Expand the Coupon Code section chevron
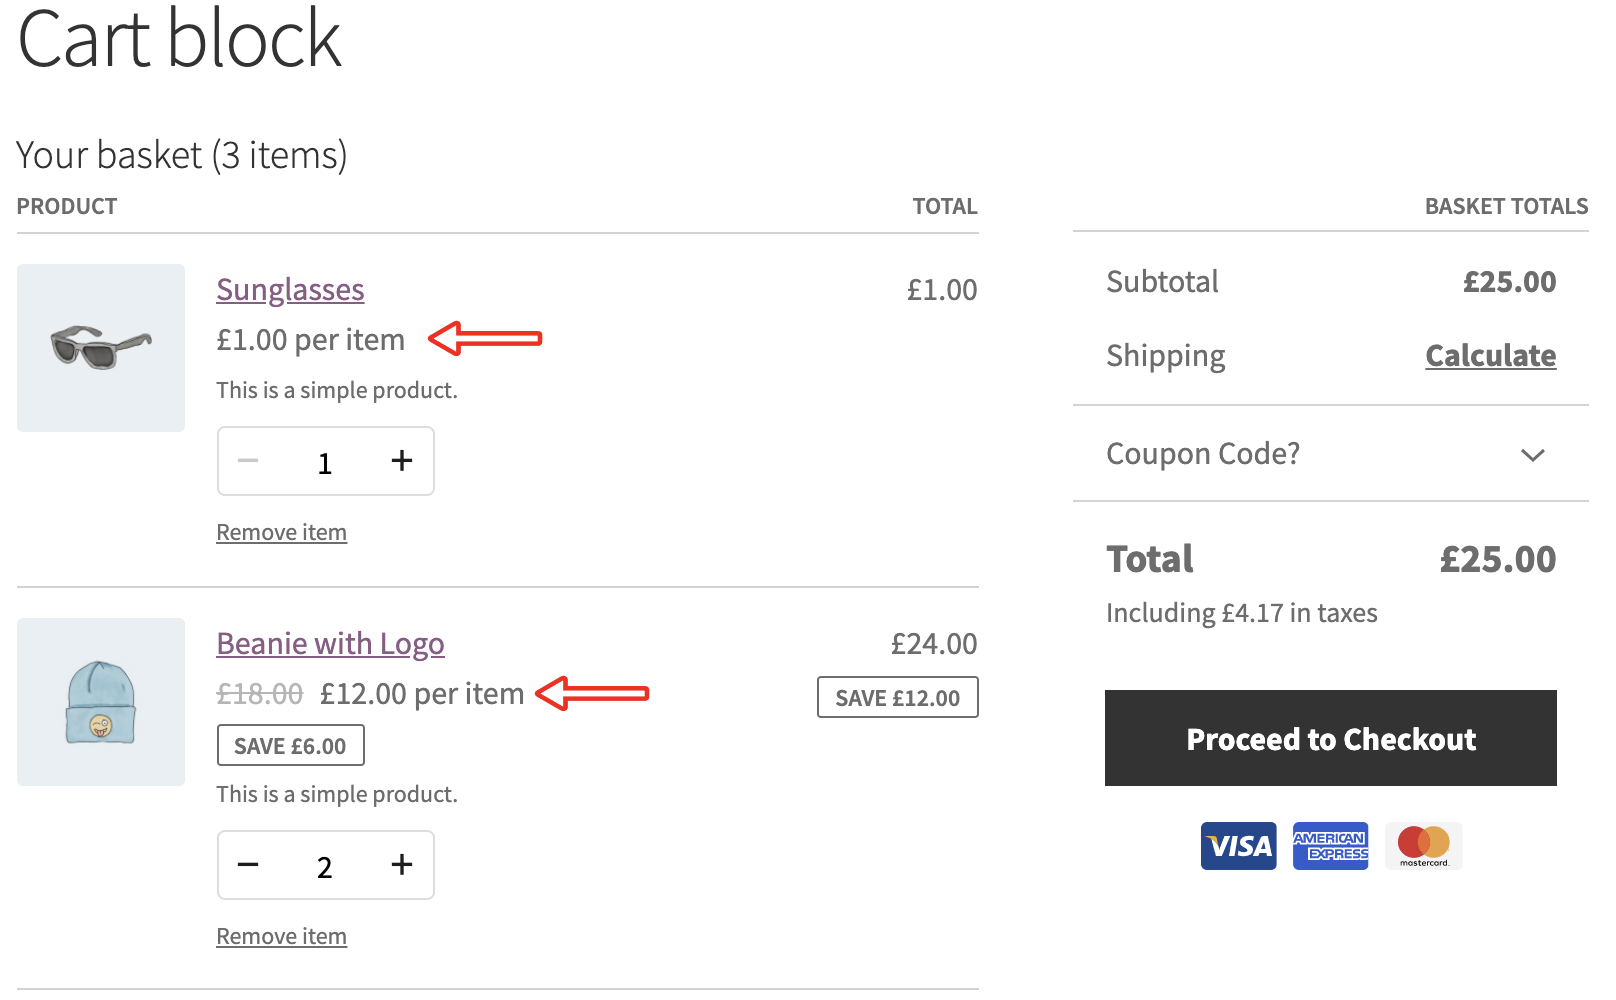The width and height of the screenshot is (1616, 1000). 1532,456
